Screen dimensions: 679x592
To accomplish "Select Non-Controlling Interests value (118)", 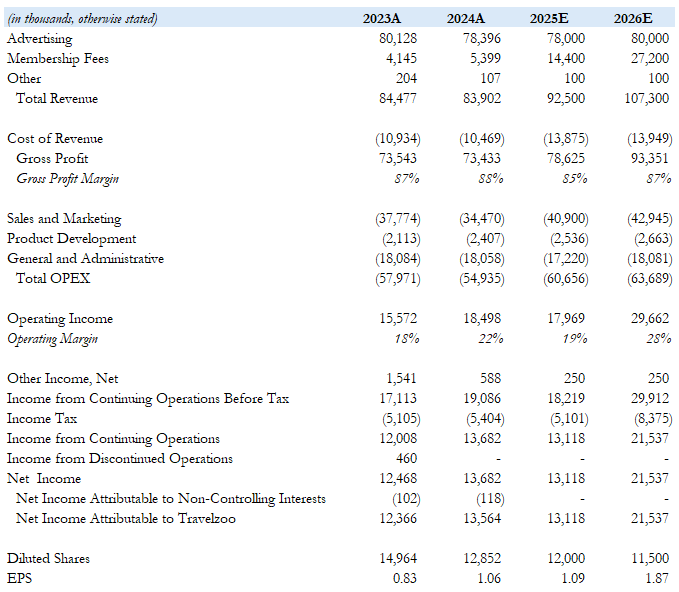I will pos(491,499).
